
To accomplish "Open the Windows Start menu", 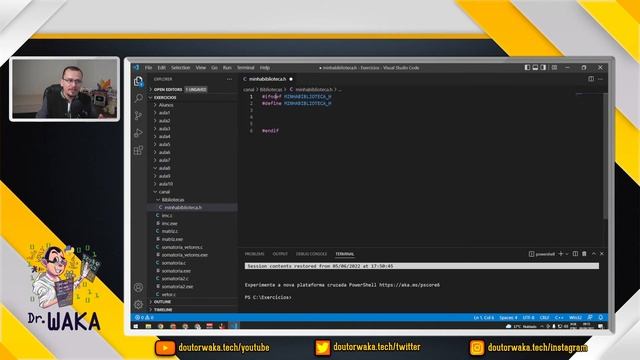I will click(x=136, y=326).
